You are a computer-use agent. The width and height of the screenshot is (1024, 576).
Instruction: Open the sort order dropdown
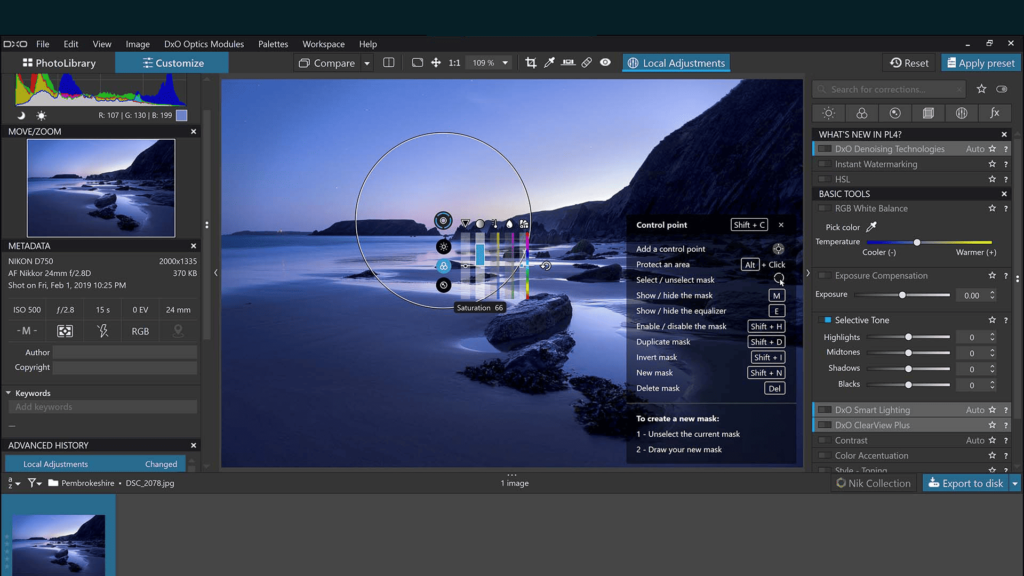[x=13, y=483]
